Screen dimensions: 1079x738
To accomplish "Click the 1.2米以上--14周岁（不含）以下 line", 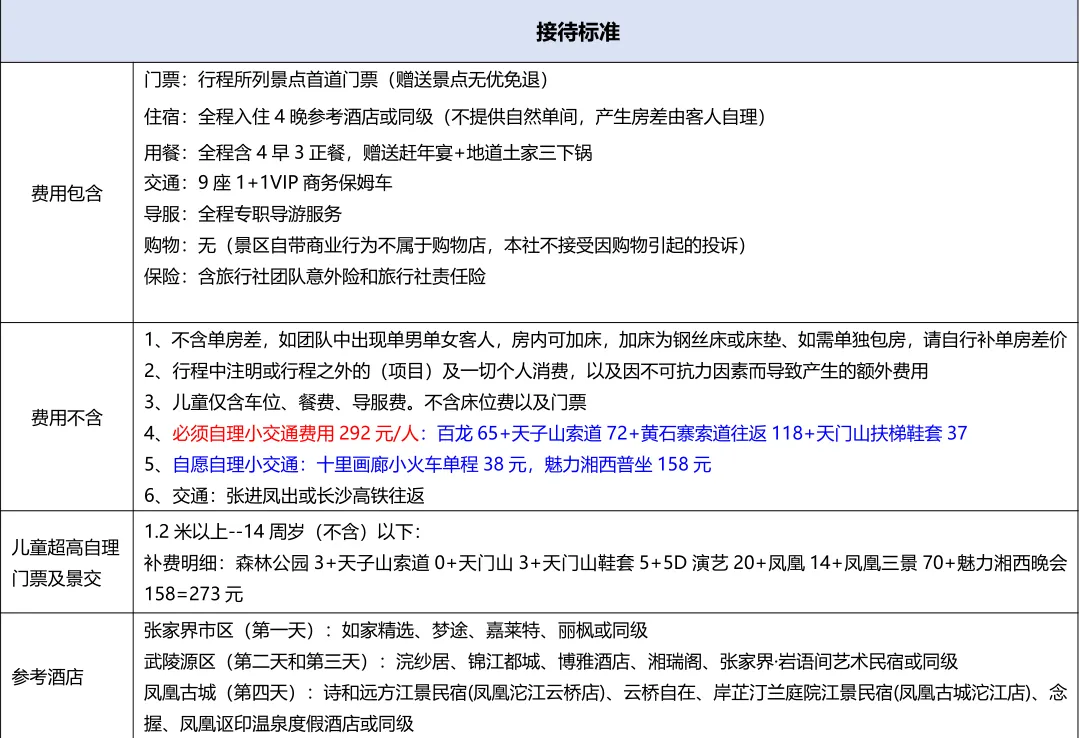I will click(282, 531).
